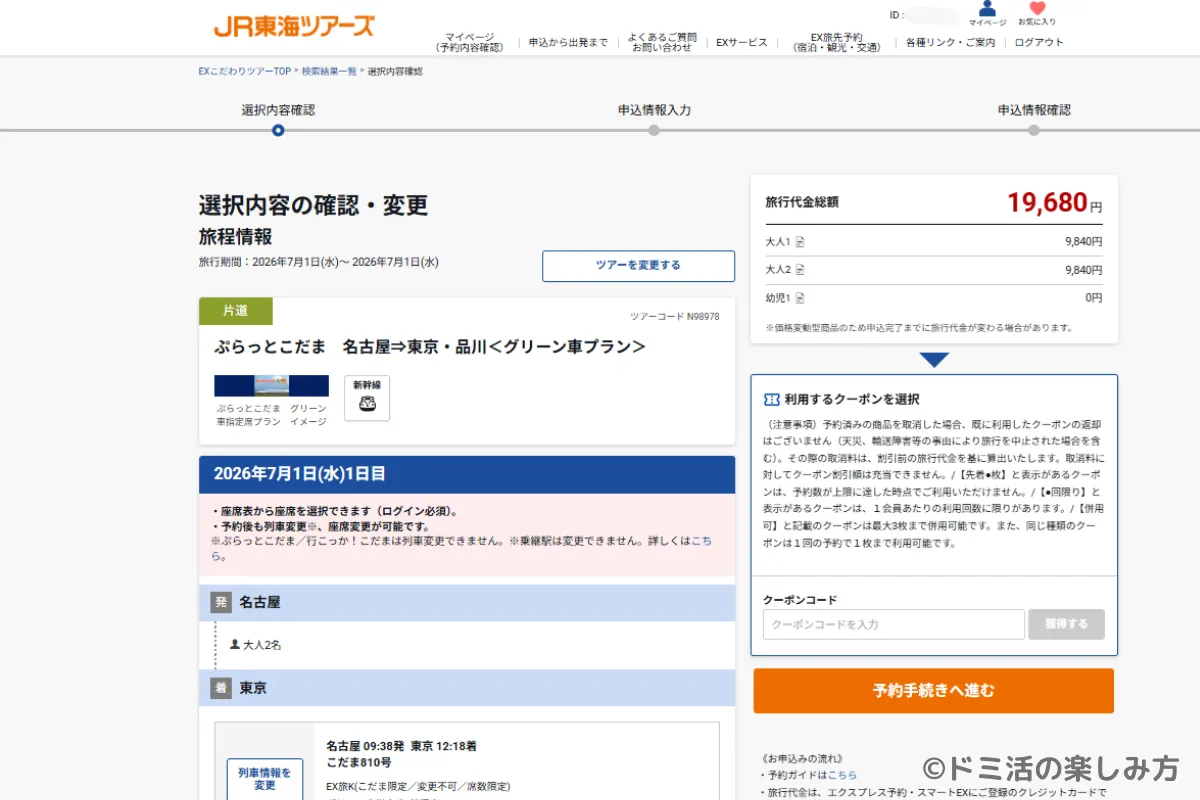Click the 大人2名 passenger icon
This screenshot has height=800, width=1200.
tap(235, 645)
